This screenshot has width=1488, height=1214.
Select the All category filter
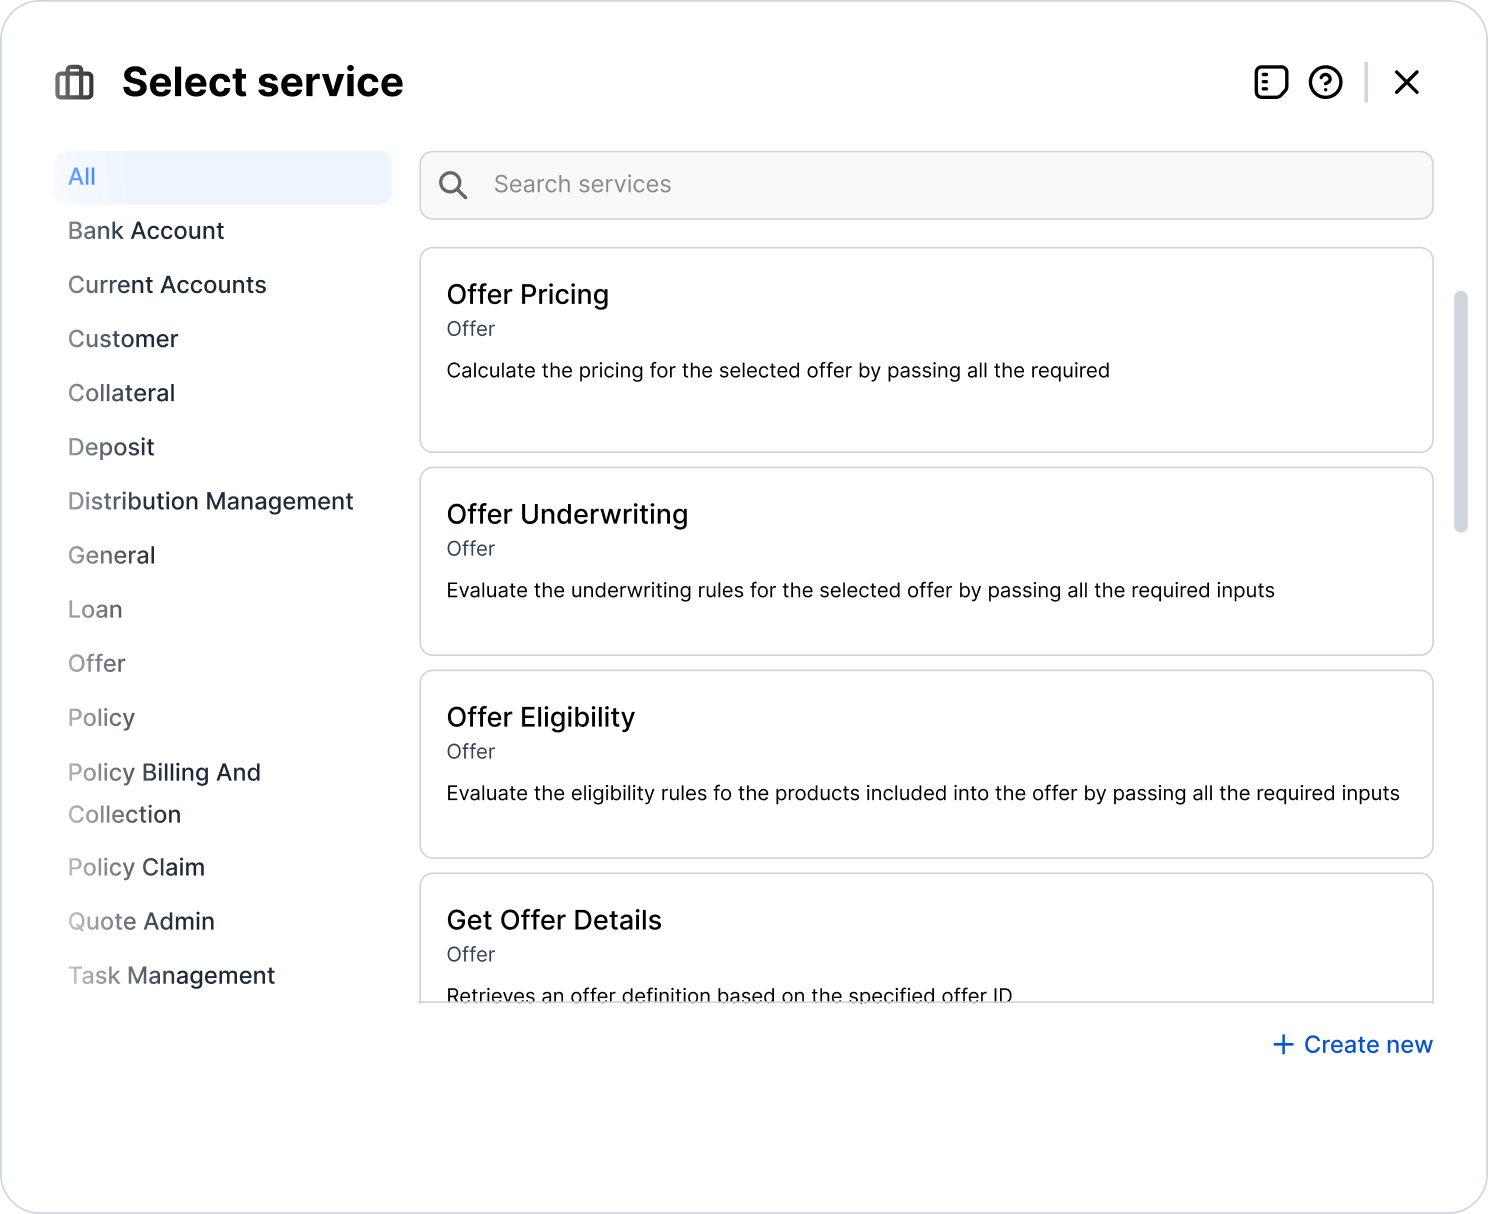[x=223, y=177]
